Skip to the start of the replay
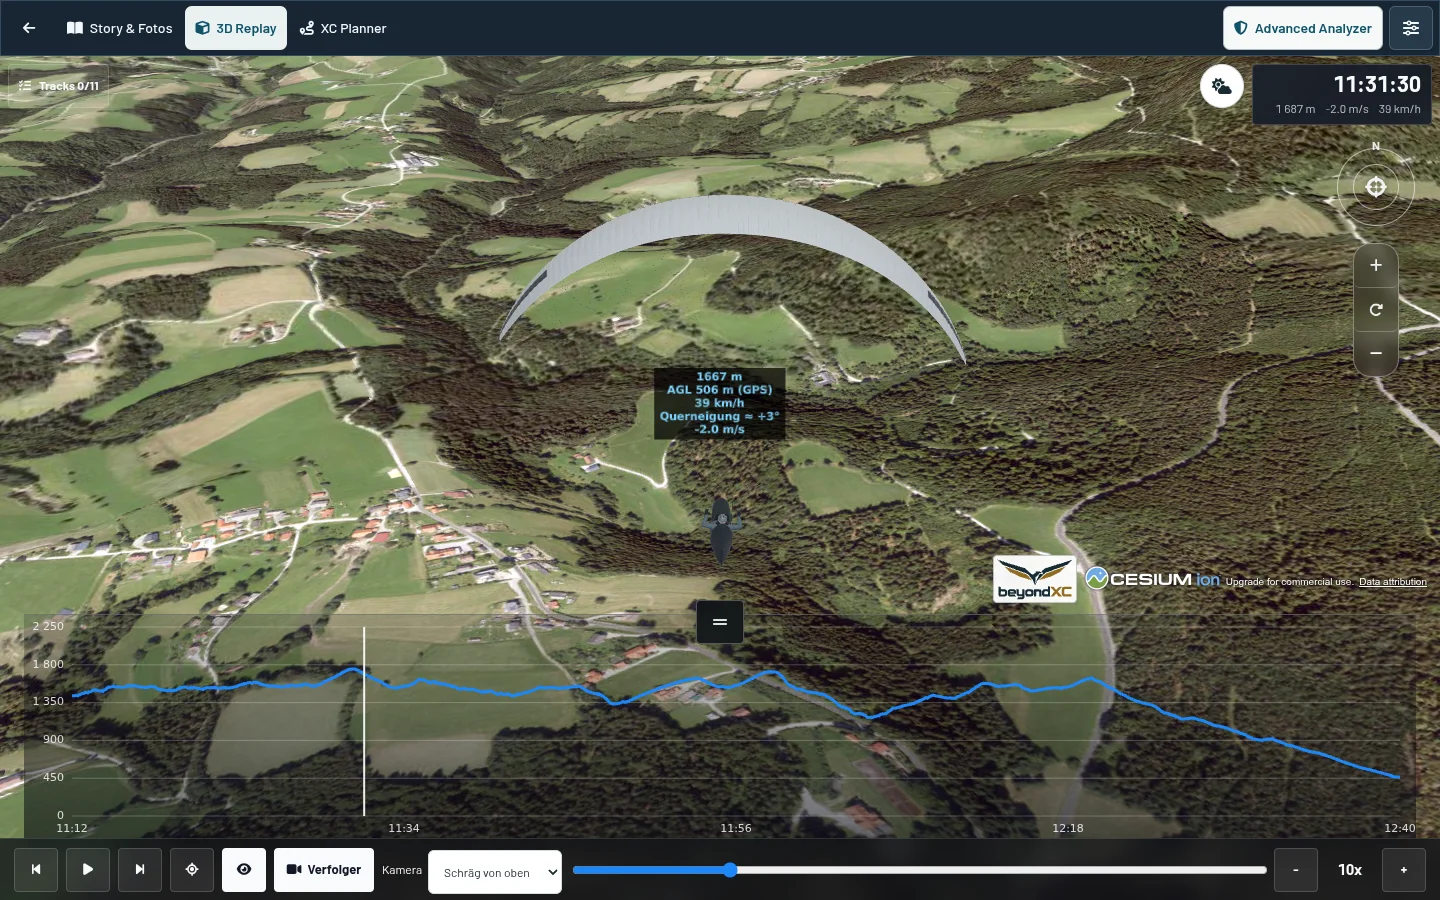This screenshot has width=1440, height=900. pos(36,870)
